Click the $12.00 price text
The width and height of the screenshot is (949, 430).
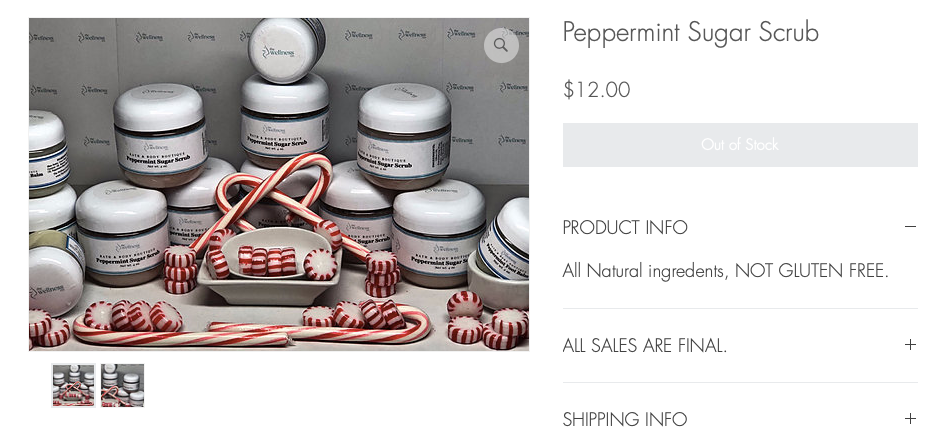pos(597,90)
